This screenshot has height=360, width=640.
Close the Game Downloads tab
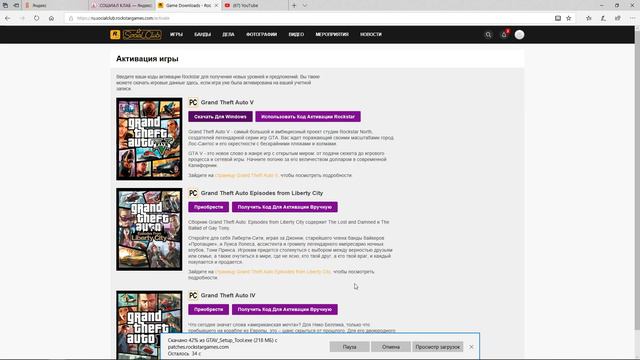tap(216, 6)
